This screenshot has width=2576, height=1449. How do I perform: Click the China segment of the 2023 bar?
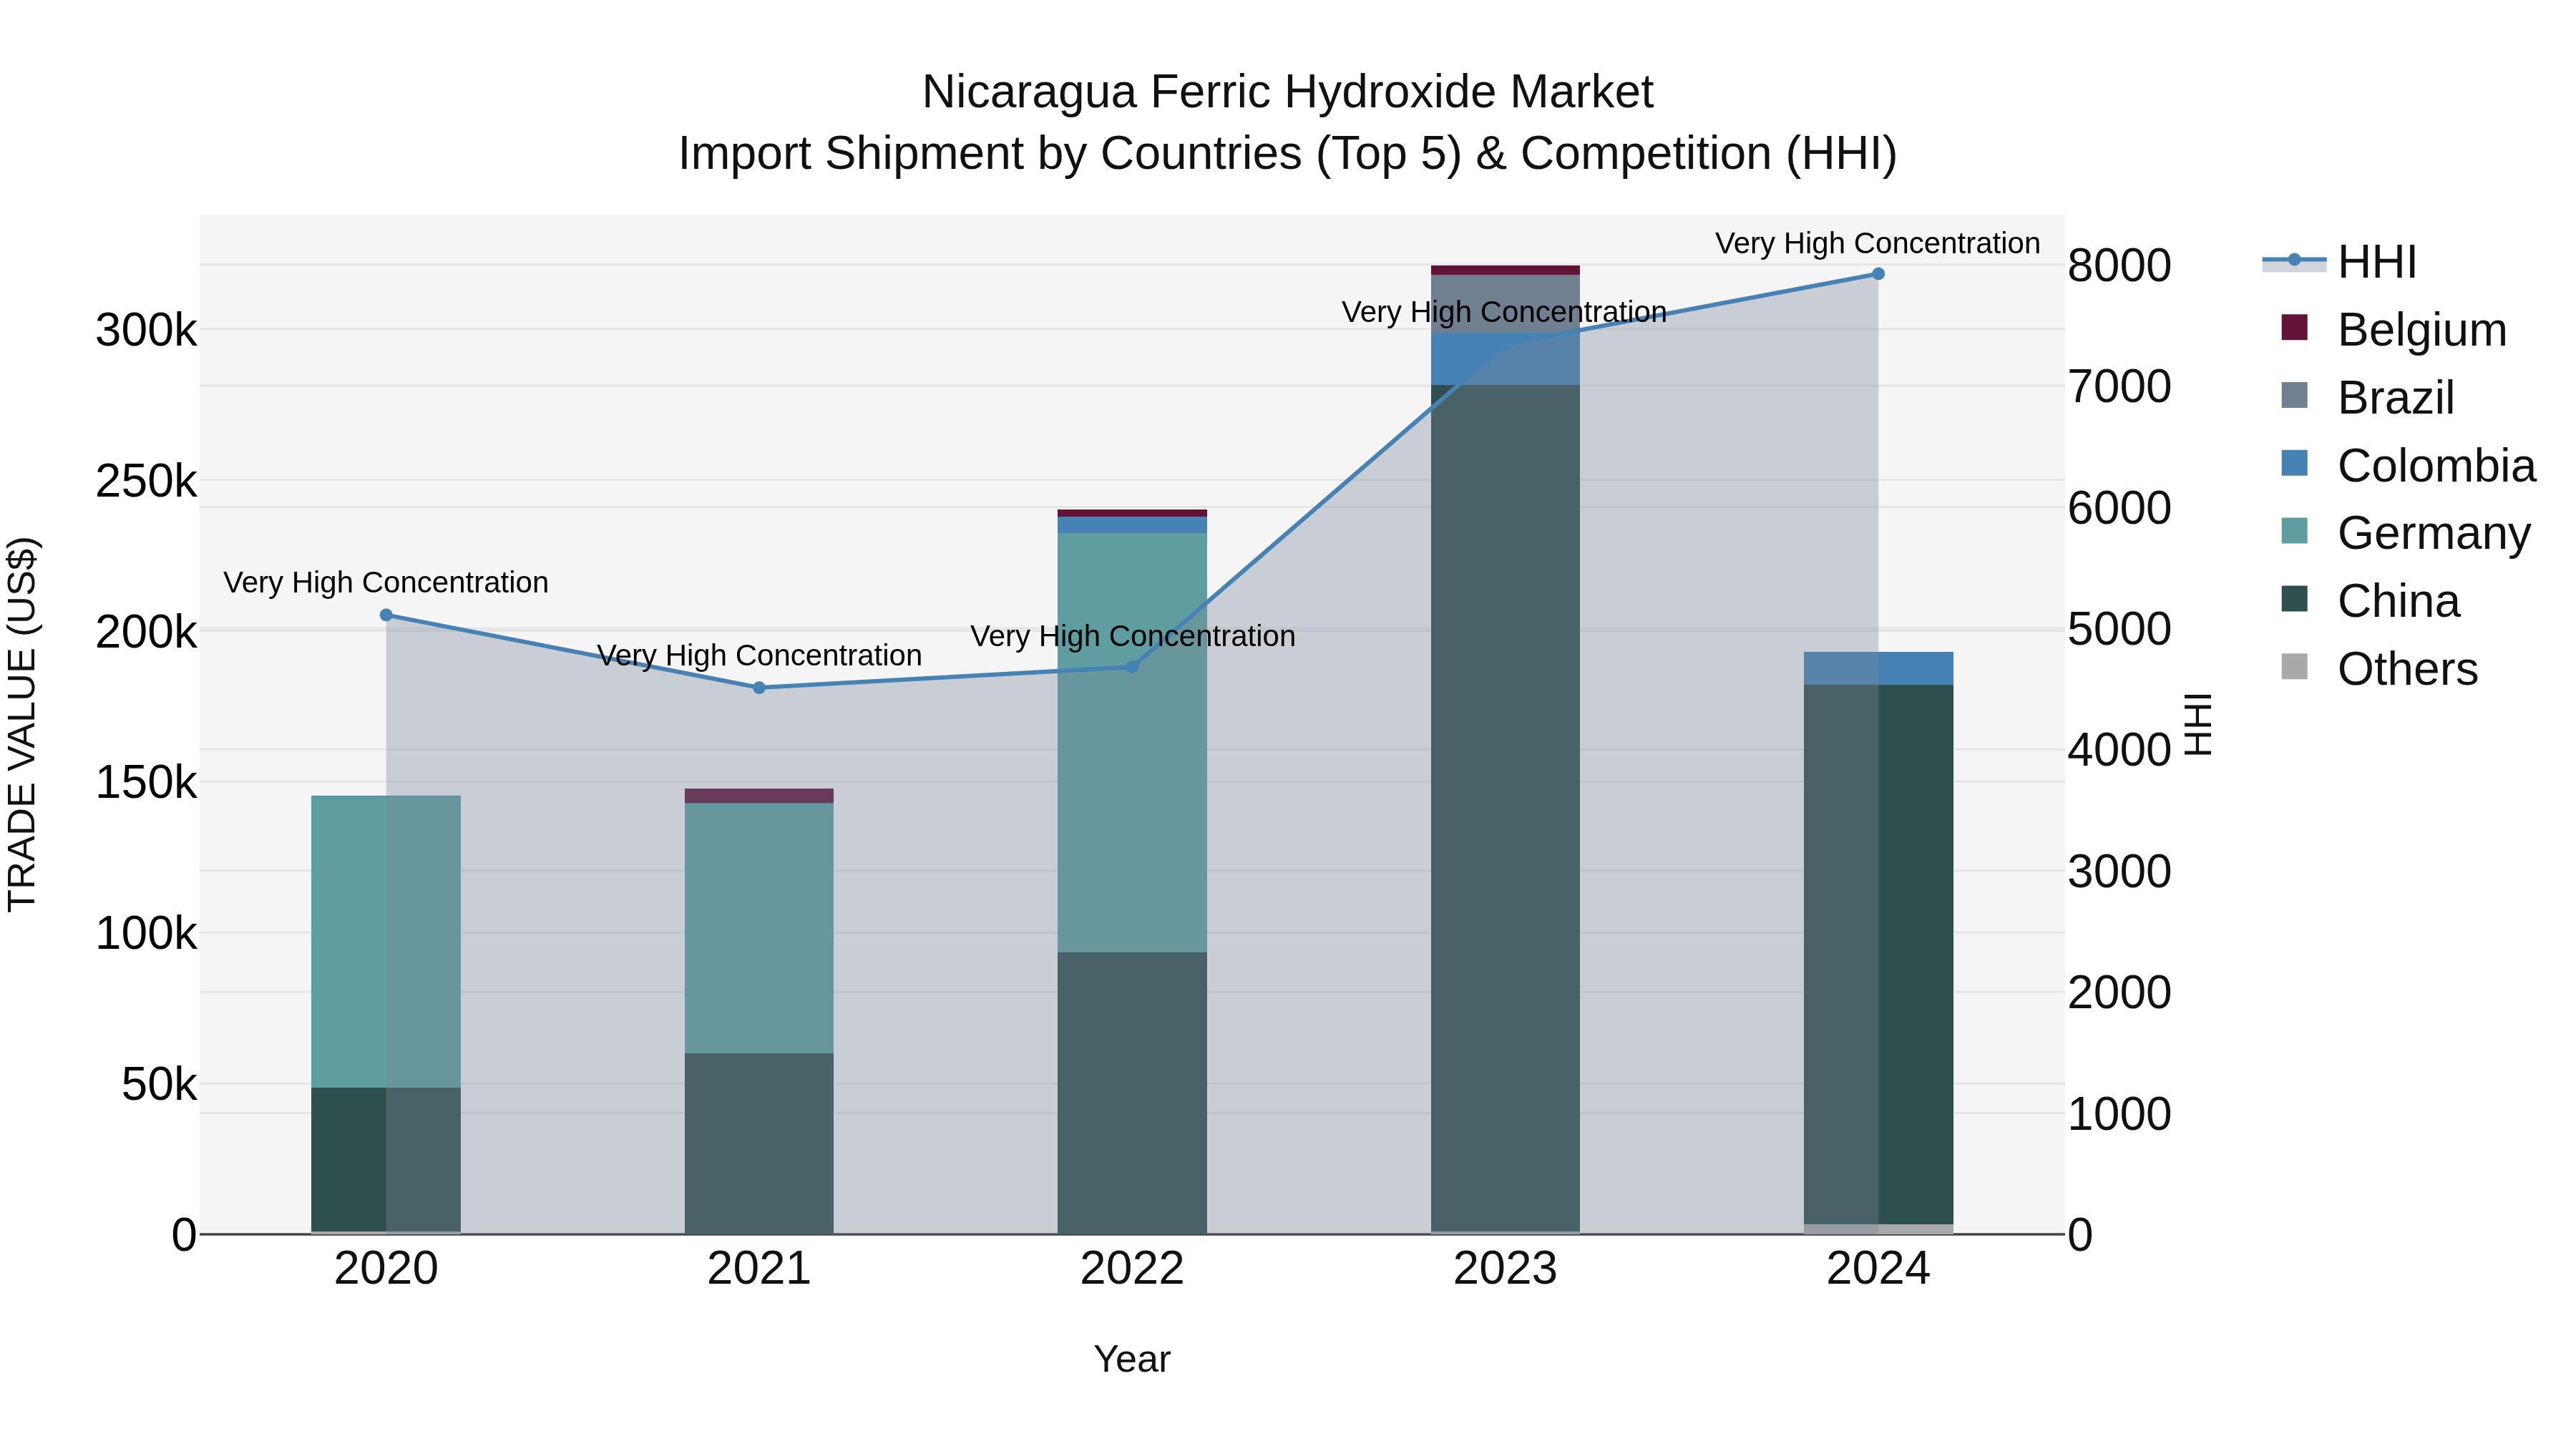1505,808
